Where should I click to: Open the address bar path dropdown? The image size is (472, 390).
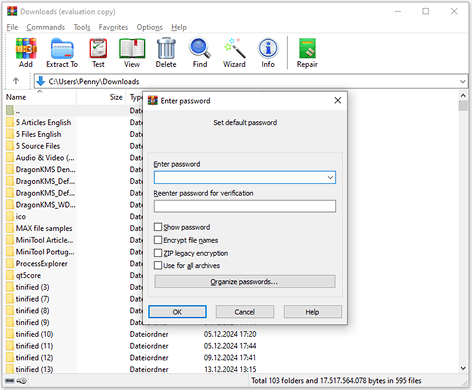[463, 81]
